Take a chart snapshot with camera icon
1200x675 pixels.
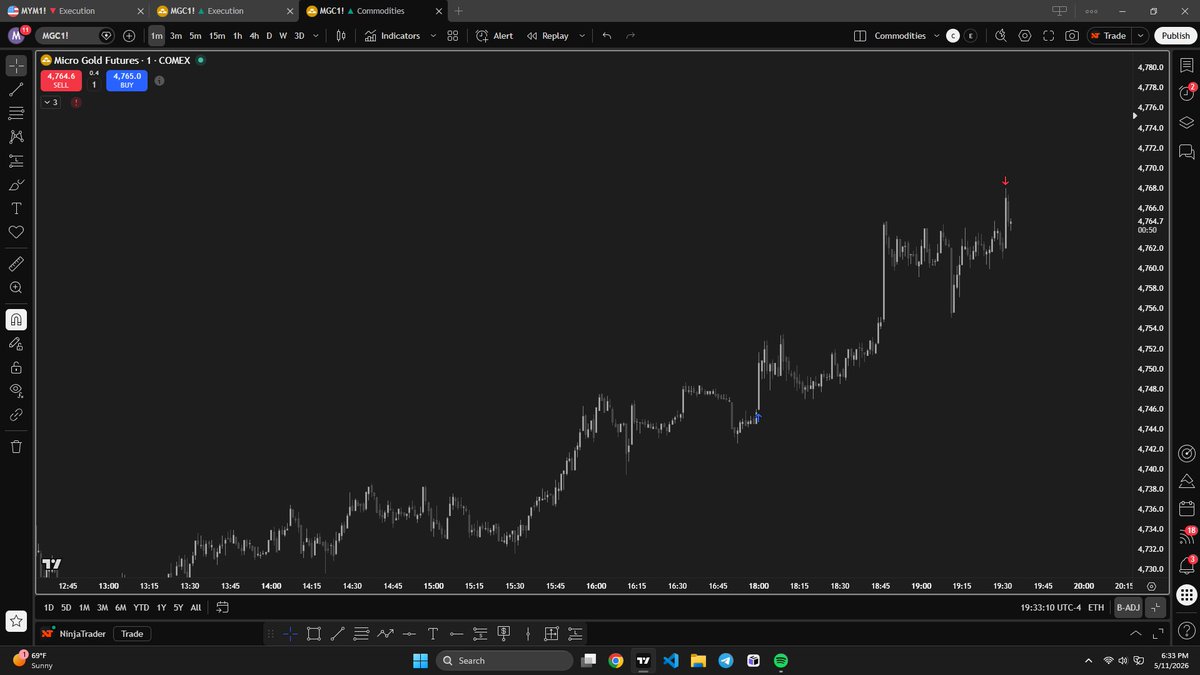click(1072, 35)
